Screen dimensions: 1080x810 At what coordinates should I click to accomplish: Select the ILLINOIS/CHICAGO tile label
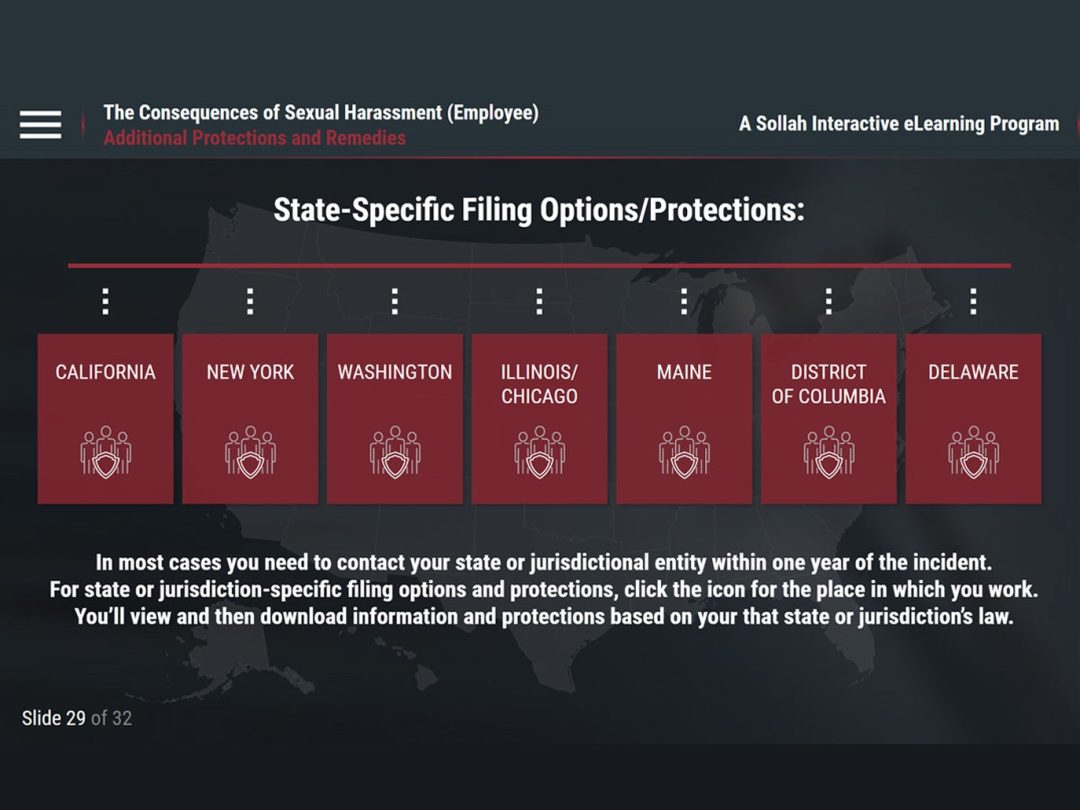tap(539, 384)
